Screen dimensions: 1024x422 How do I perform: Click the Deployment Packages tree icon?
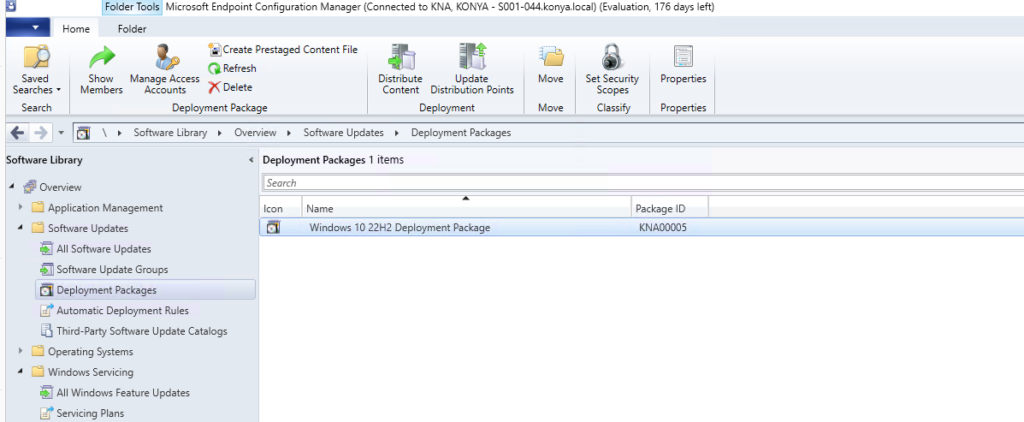point(46,290)
